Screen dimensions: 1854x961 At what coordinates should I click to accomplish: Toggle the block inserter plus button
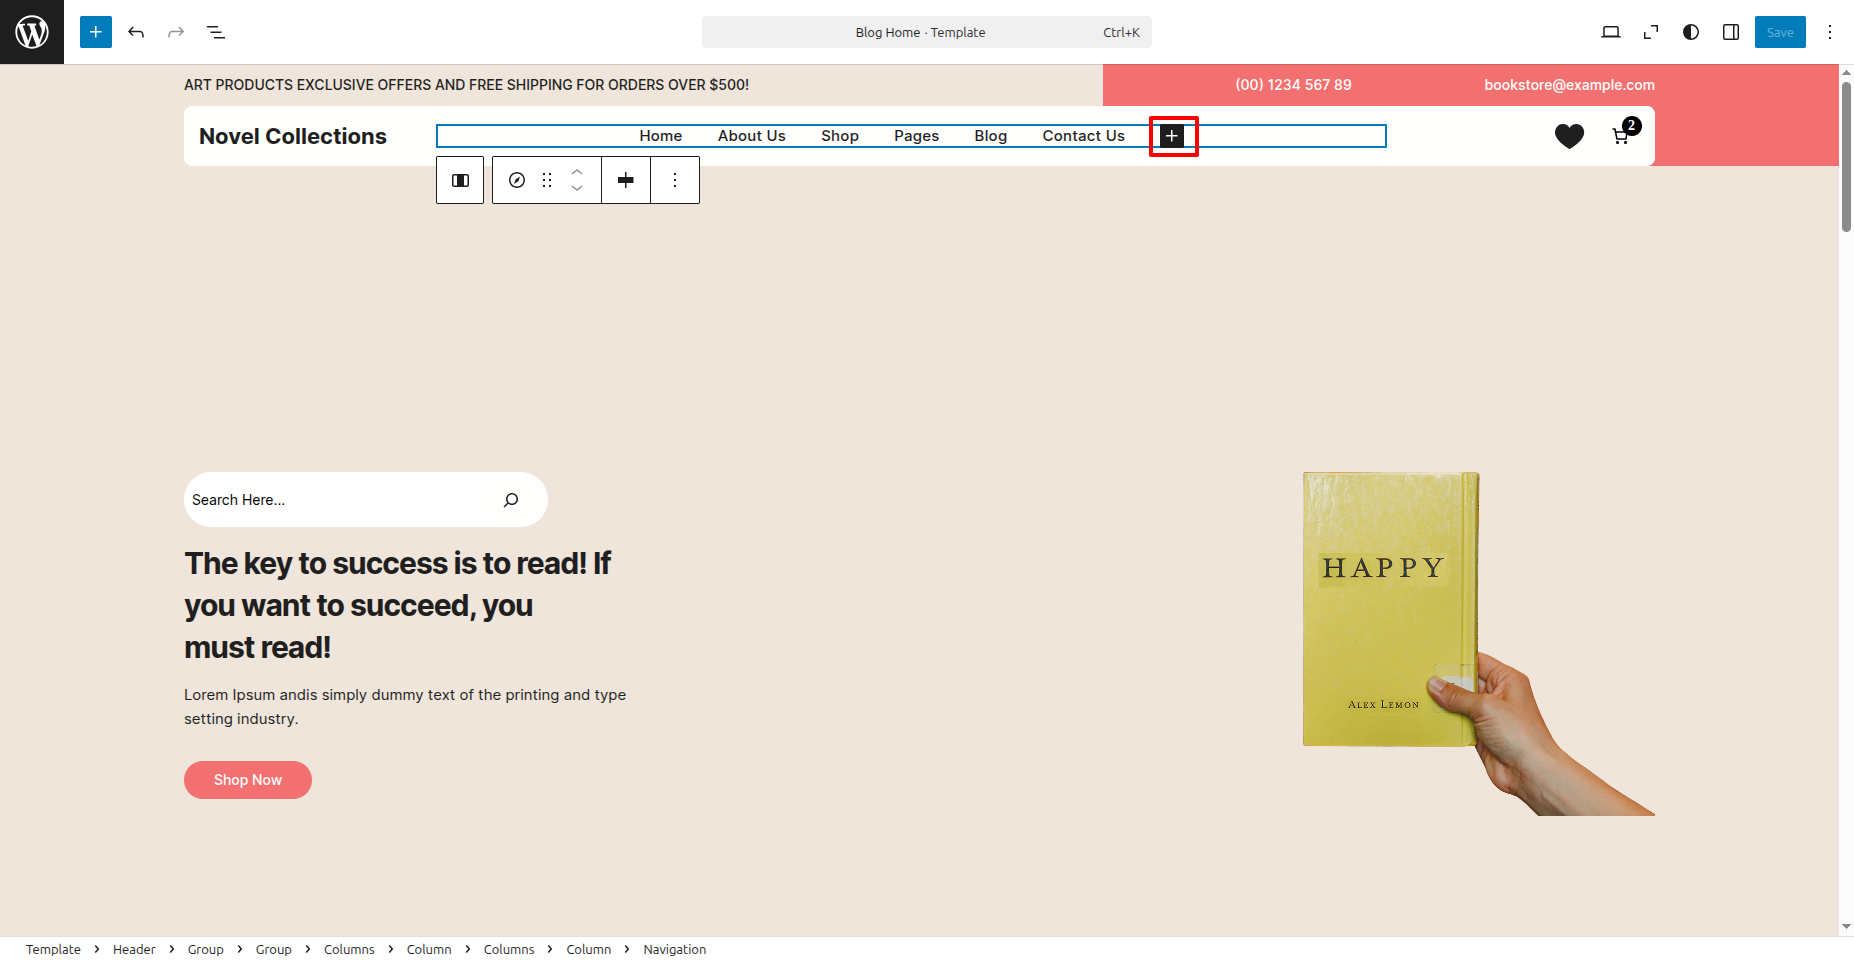pos(96,32)
